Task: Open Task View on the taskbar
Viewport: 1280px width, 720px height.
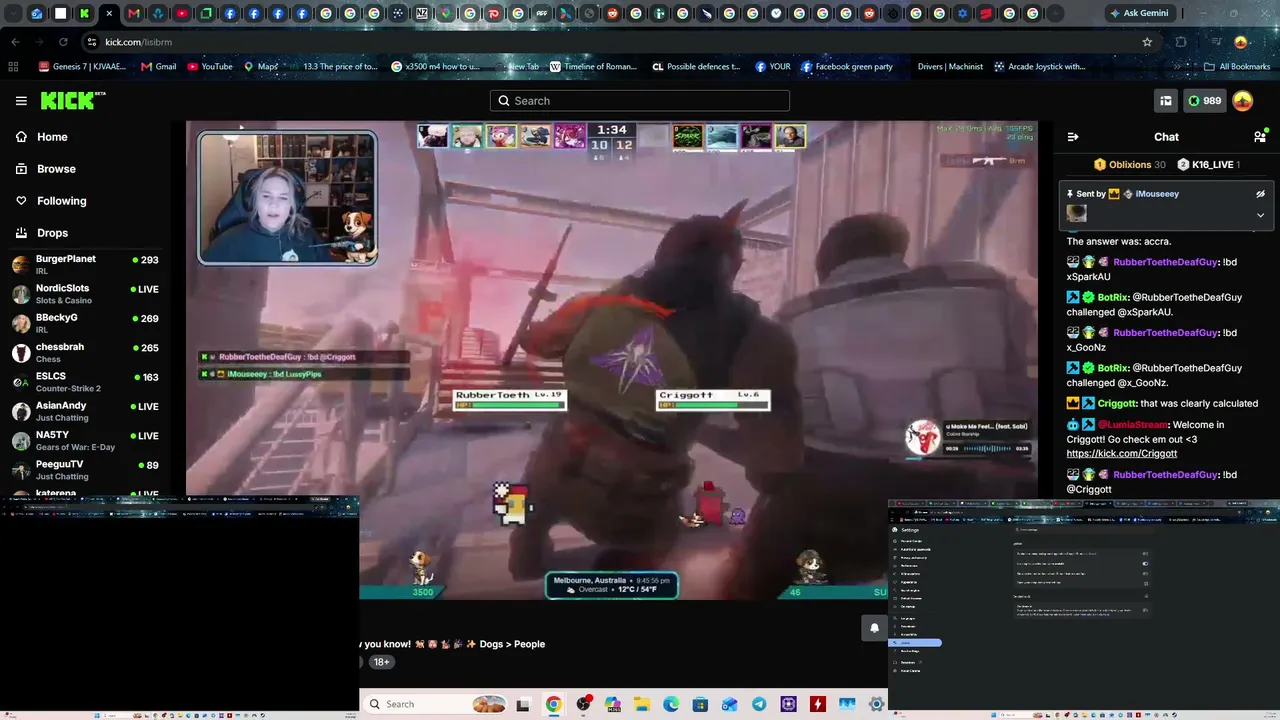Action: (522, 704)
